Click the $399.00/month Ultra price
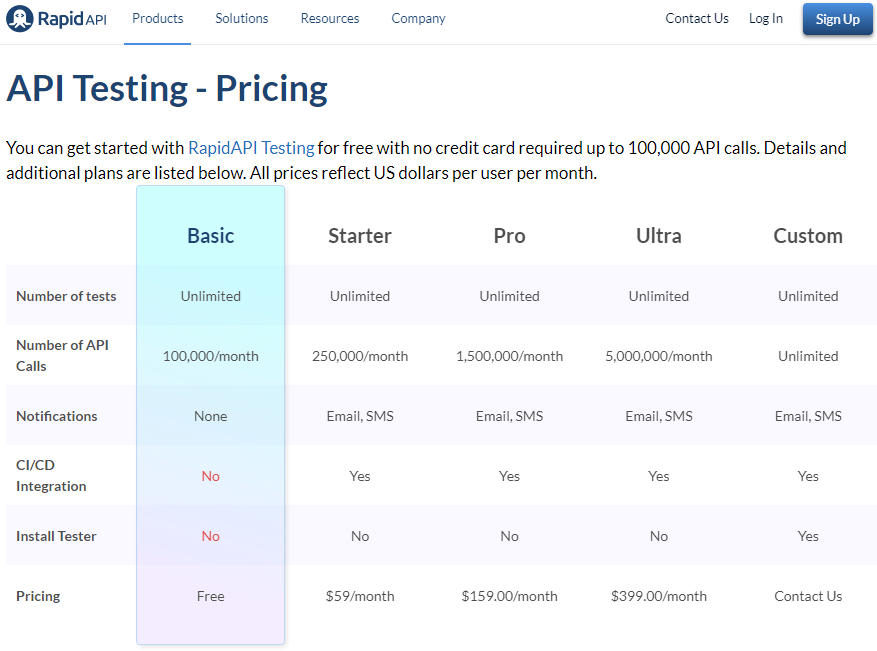 pos(658,596)
